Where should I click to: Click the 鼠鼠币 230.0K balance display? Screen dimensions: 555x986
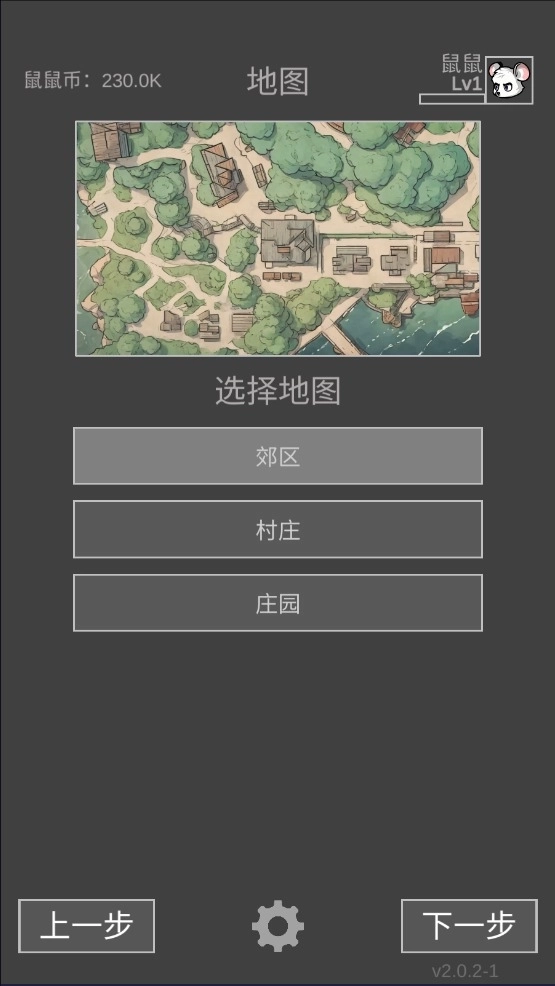[x=93, y=80]
